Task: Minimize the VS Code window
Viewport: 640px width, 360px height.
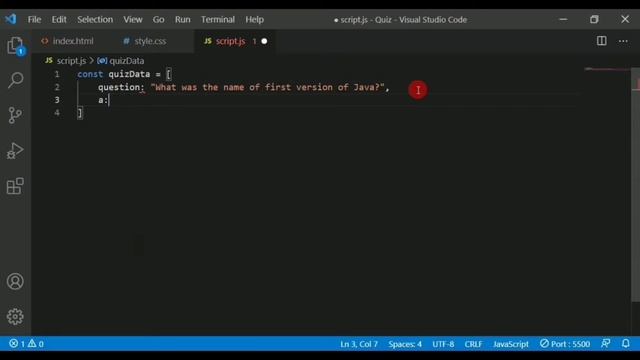Action: pos(563,19)
